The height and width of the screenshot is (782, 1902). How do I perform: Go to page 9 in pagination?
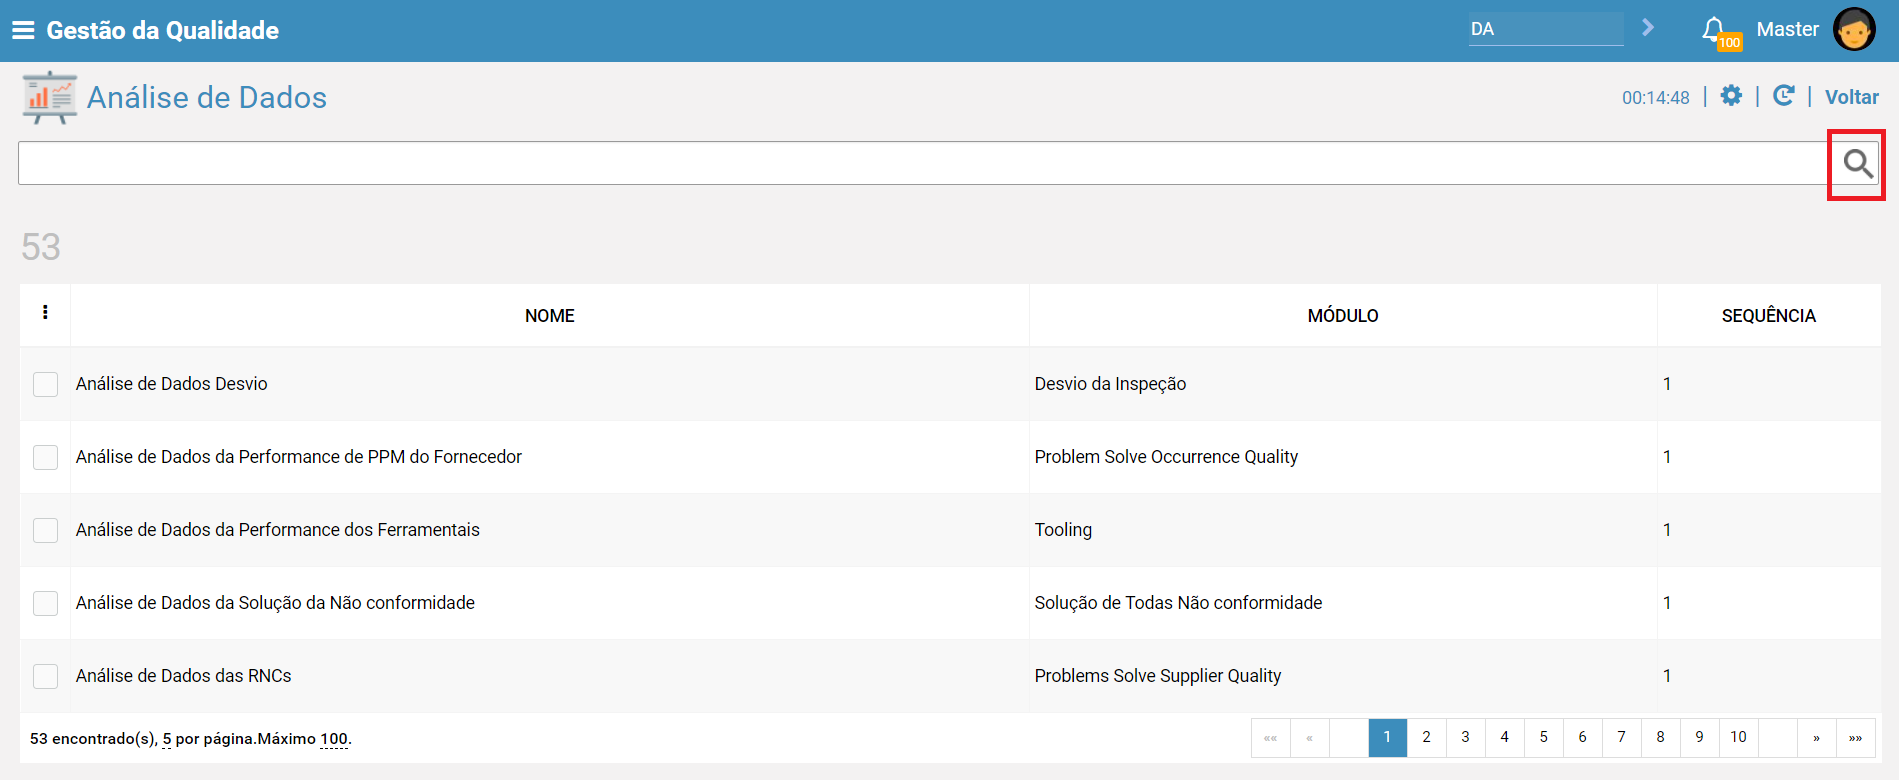[1699, 738]
